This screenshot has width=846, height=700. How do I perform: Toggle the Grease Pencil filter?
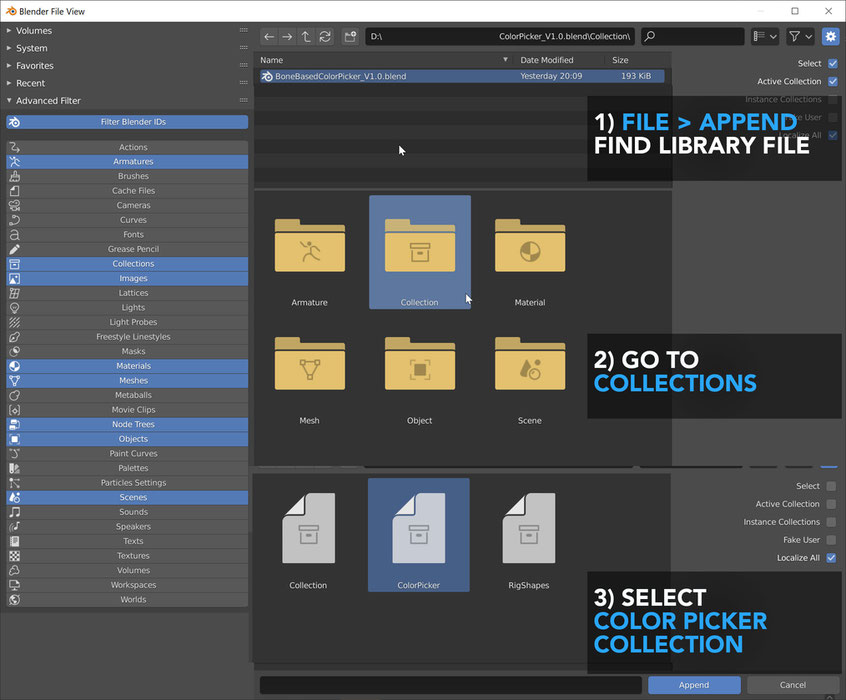click(x=127, y=249)
